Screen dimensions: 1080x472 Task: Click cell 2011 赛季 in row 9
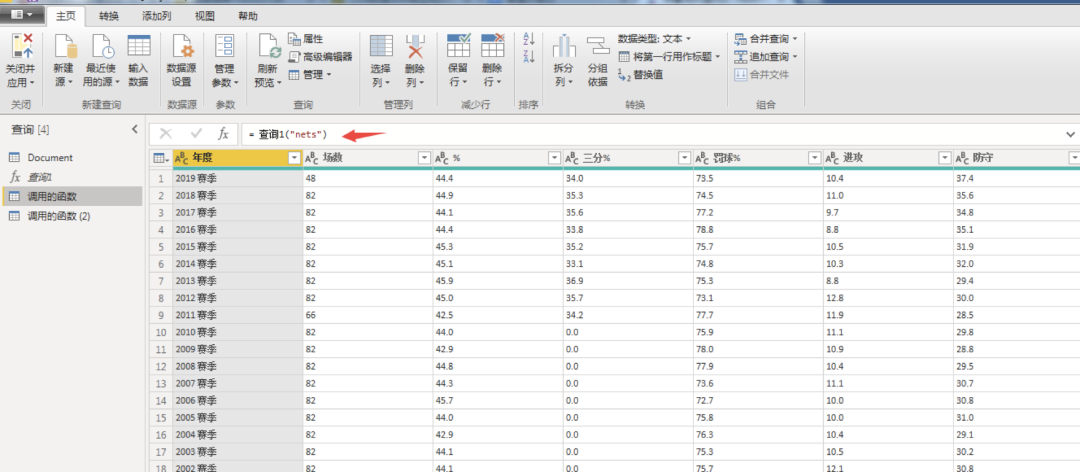pos(237,315)
